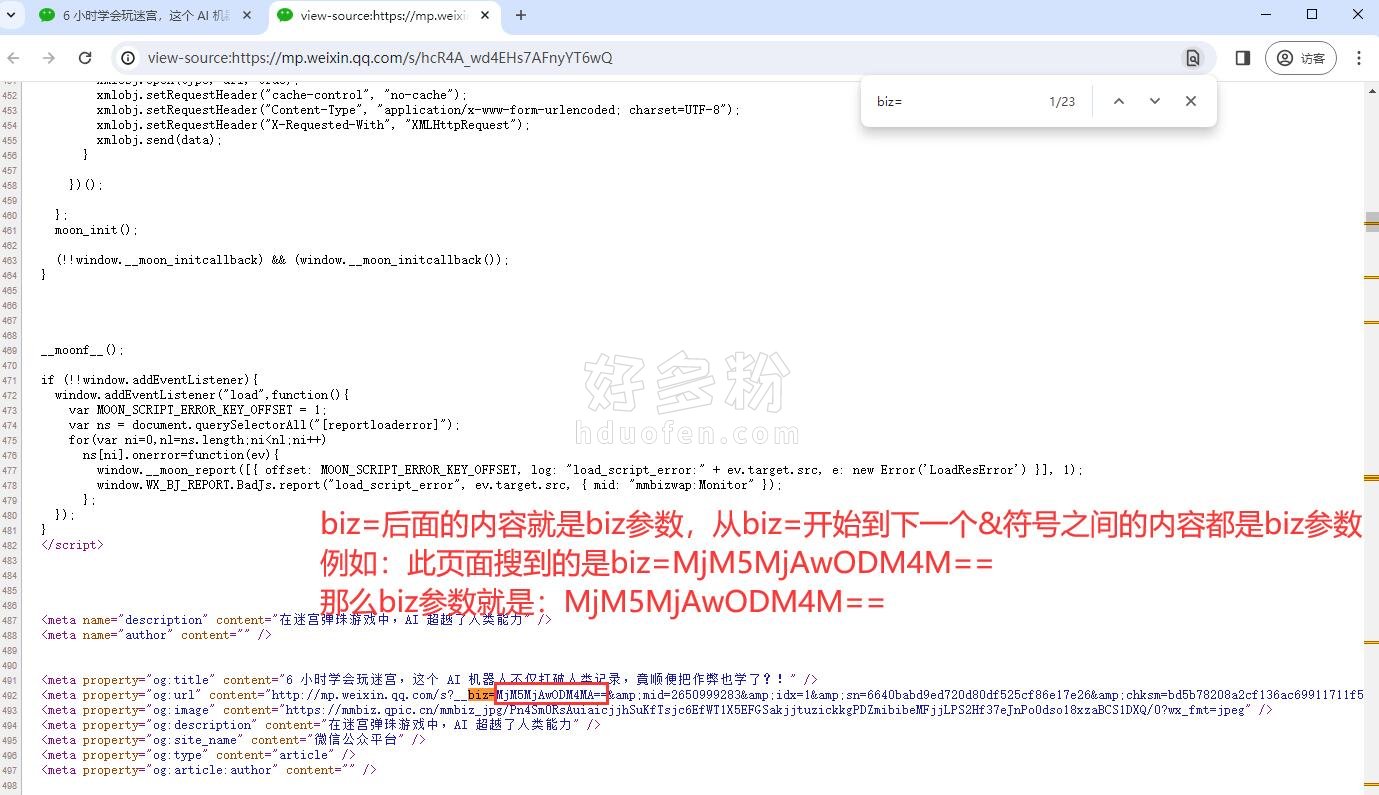Go forward with the forward arrow
This screenshot has height=795, width=1379.
[48, 58]
